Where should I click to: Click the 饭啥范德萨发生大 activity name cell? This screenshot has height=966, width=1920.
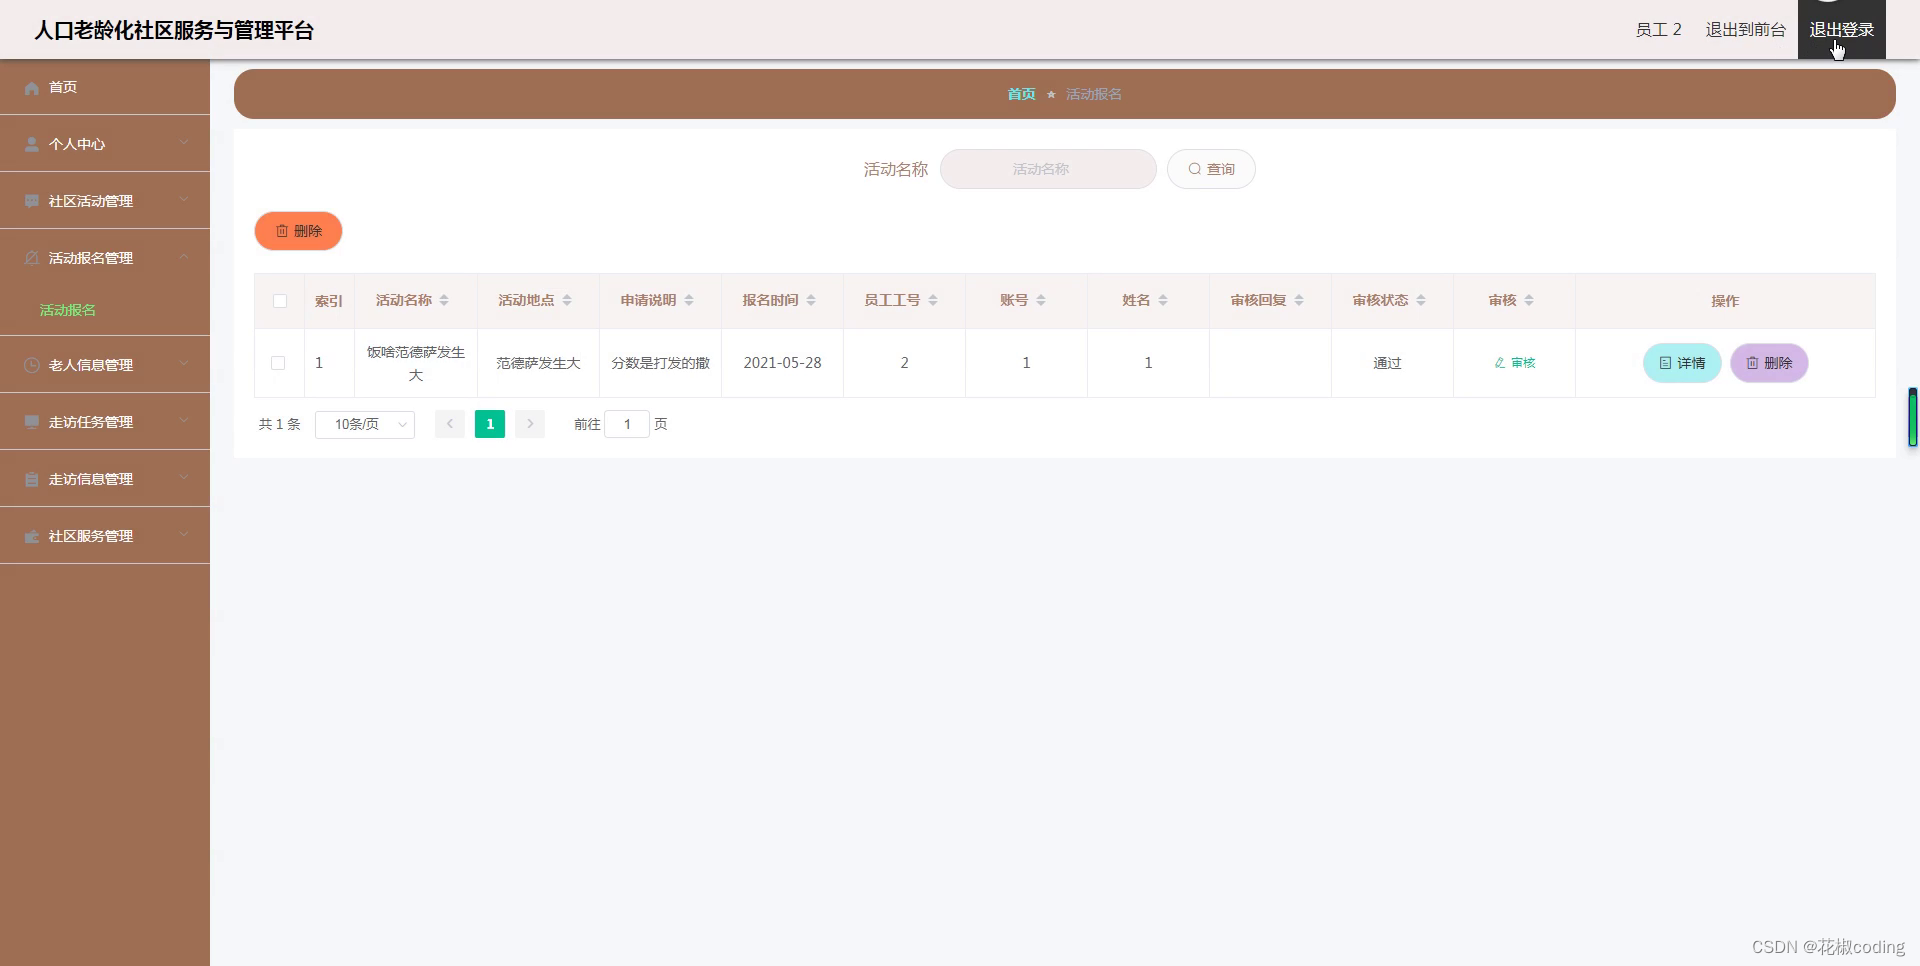pos(416,364)
